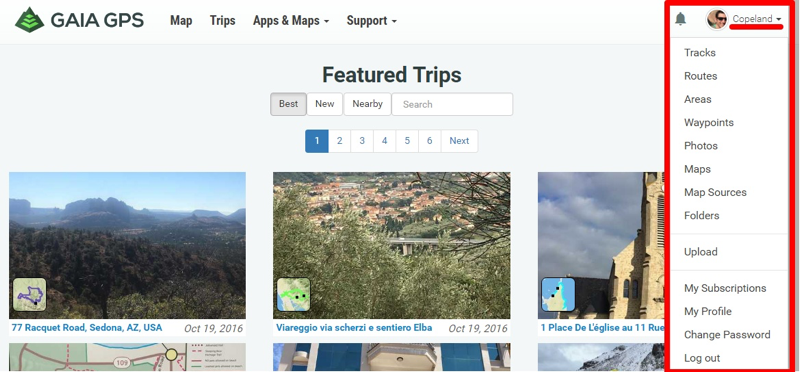Switch to the Nearby trips filter
The height and width of the screenshot is (372, 800).
pos(367,104)
